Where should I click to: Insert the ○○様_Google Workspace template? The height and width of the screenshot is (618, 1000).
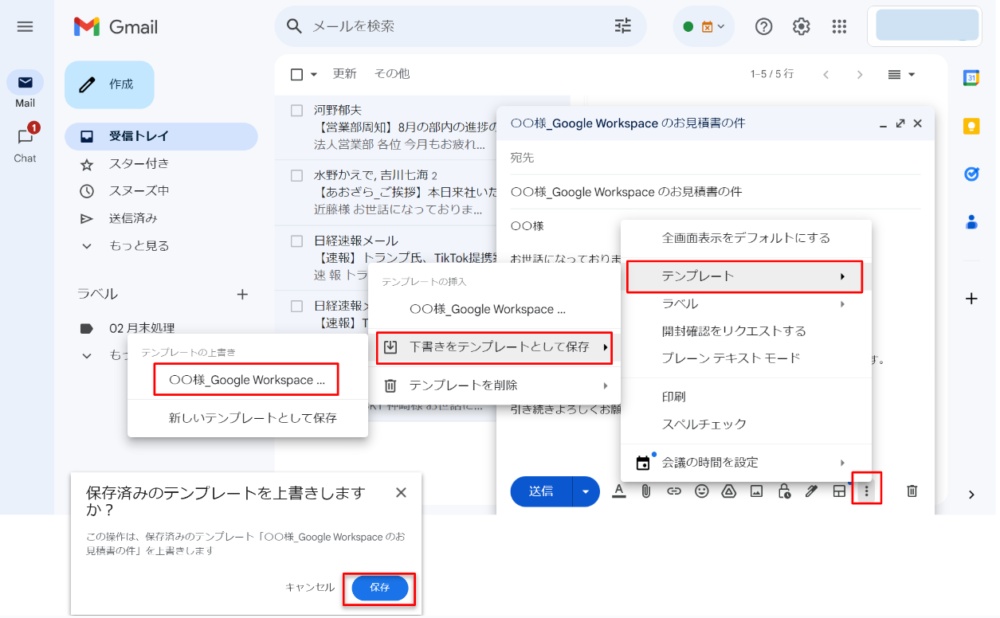coord(494,309)
